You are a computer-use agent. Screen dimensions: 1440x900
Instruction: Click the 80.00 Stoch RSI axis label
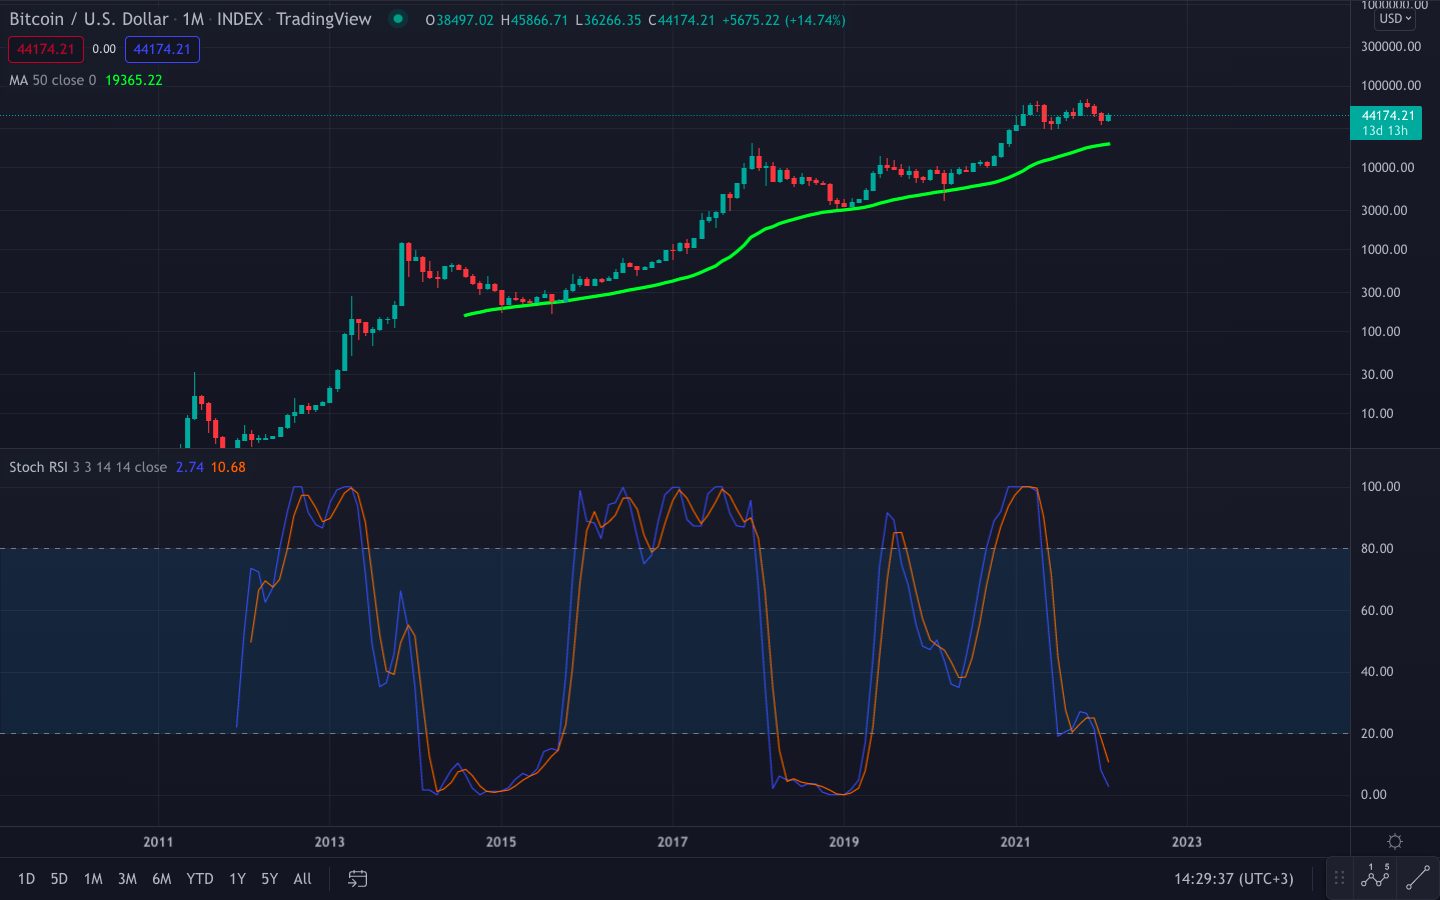1377,549
